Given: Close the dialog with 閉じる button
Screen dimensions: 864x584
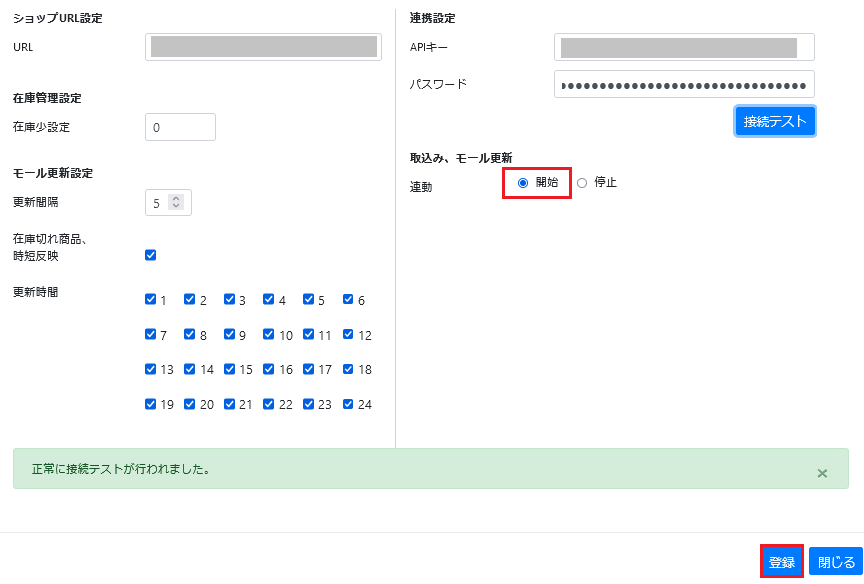Looking at the screenshot, I should [x=836, y=561].
